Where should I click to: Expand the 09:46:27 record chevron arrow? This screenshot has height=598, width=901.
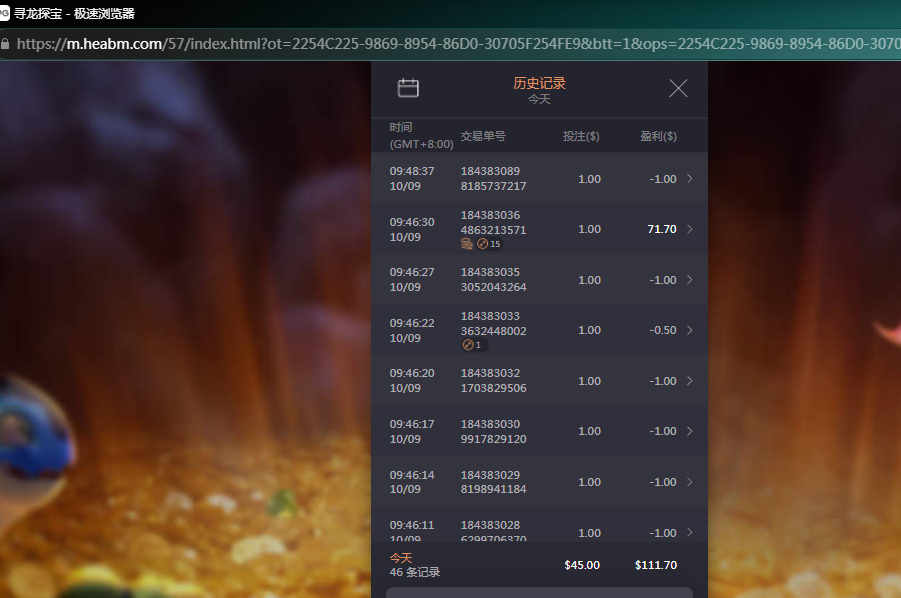689,280
